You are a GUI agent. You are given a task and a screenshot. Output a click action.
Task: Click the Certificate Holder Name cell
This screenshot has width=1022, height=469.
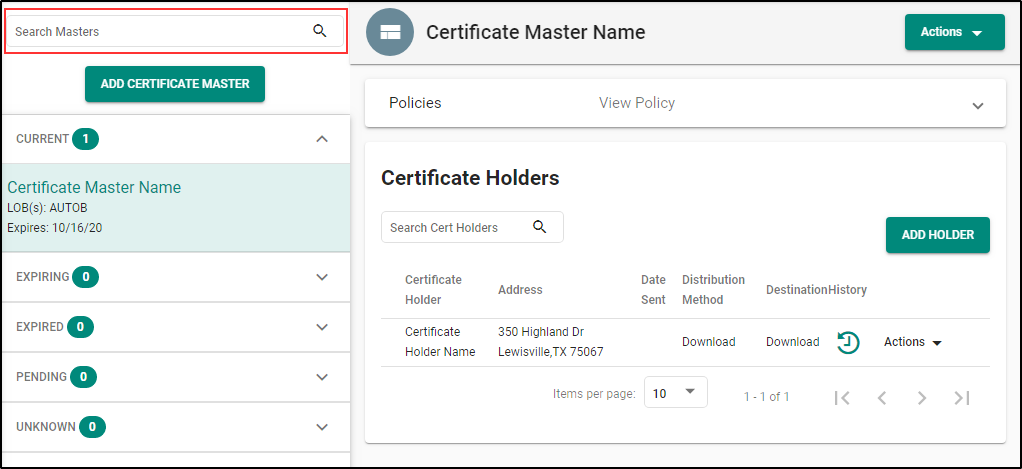440,342
